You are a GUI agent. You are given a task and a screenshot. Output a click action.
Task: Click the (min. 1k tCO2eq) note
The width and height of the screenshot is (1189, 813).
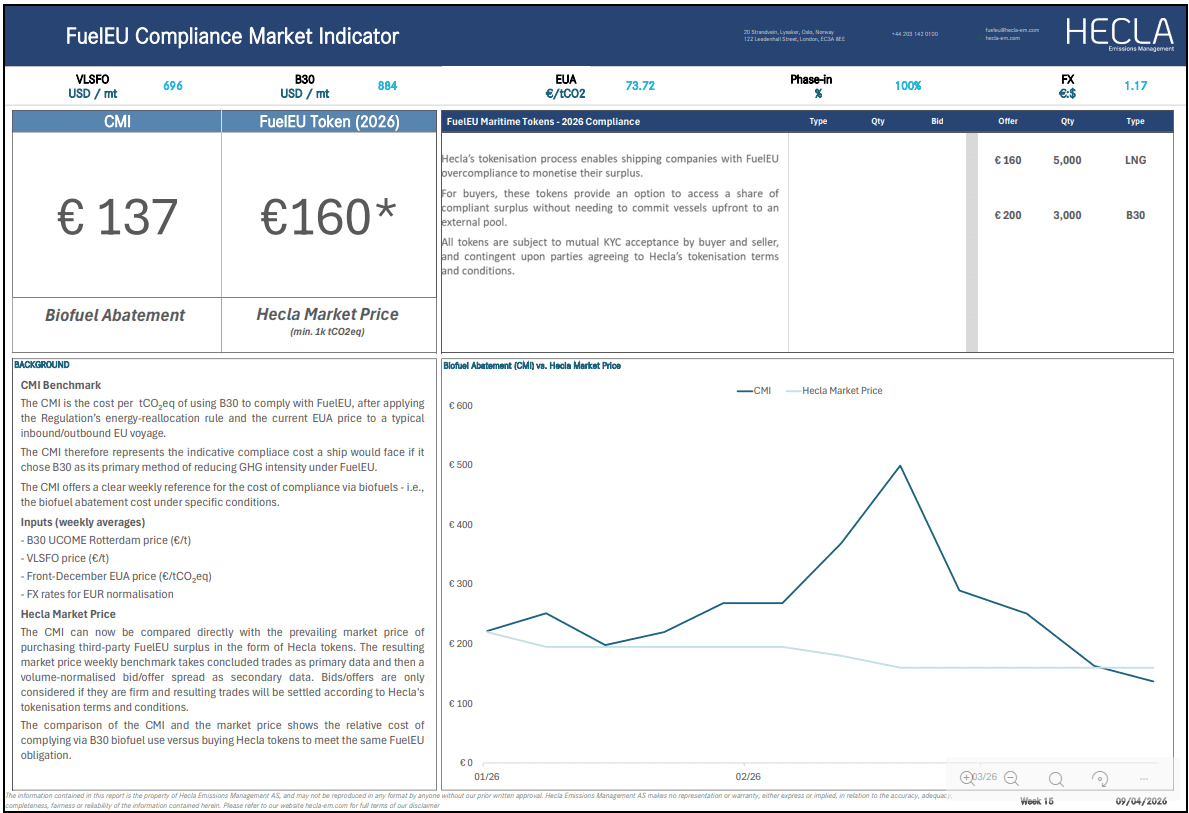coord(328,332)
